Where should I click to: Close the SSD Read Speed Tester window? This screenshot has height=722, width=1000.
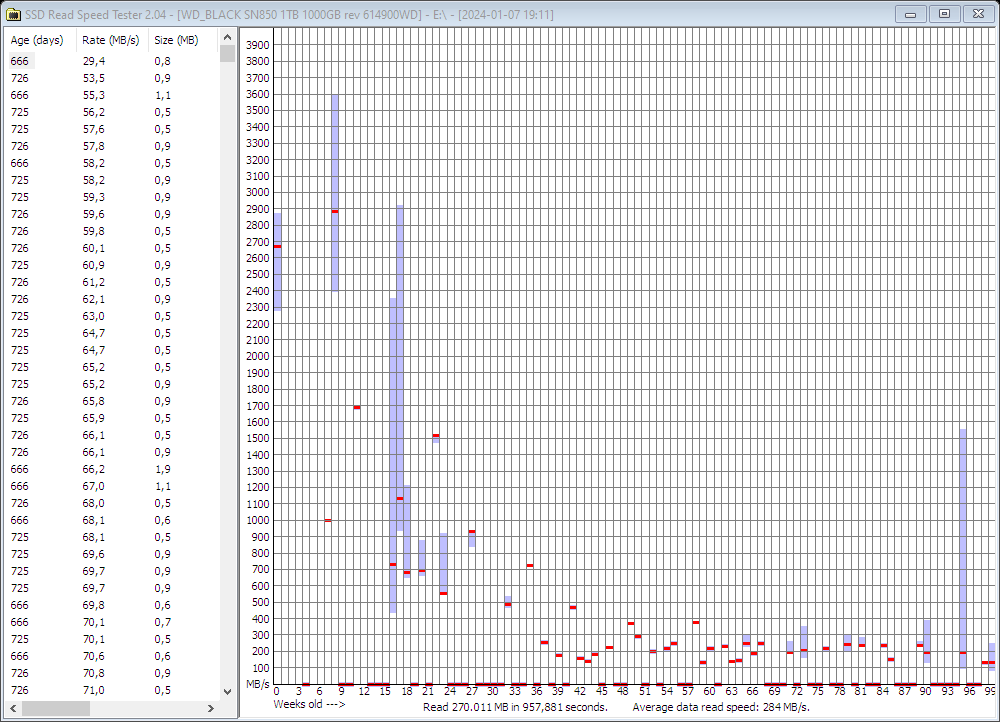pos(977,13)
